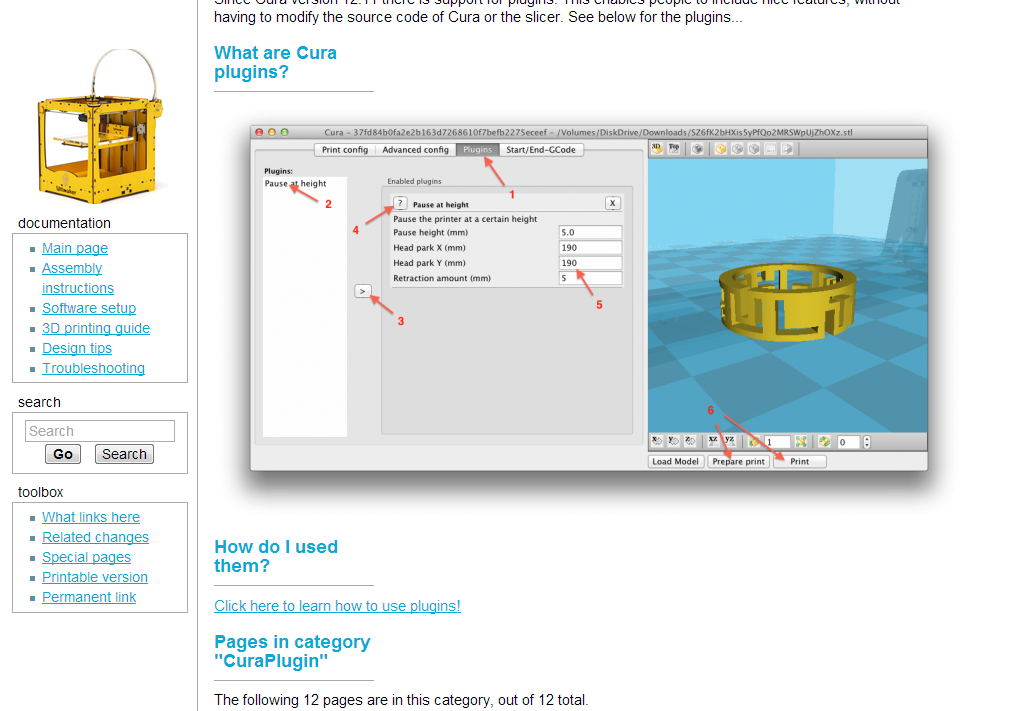This screenshot has width=1032, height=711.
Task: Open the Special pages link
Action: (x=86, y=558)
